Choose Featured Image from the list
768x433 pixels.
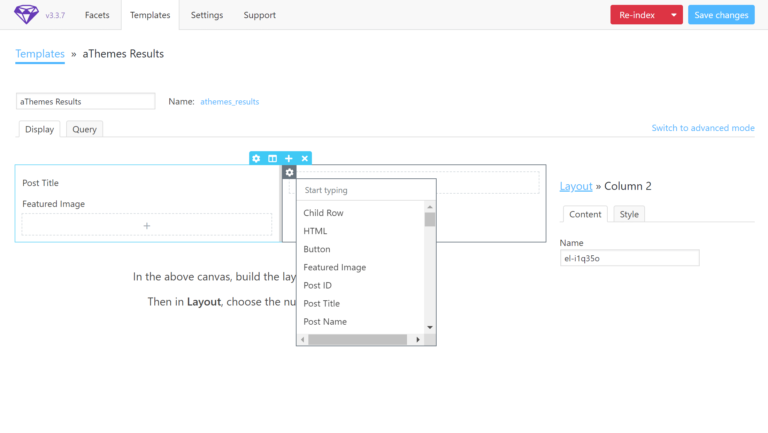pyautogui.click(x=334, y=267)
